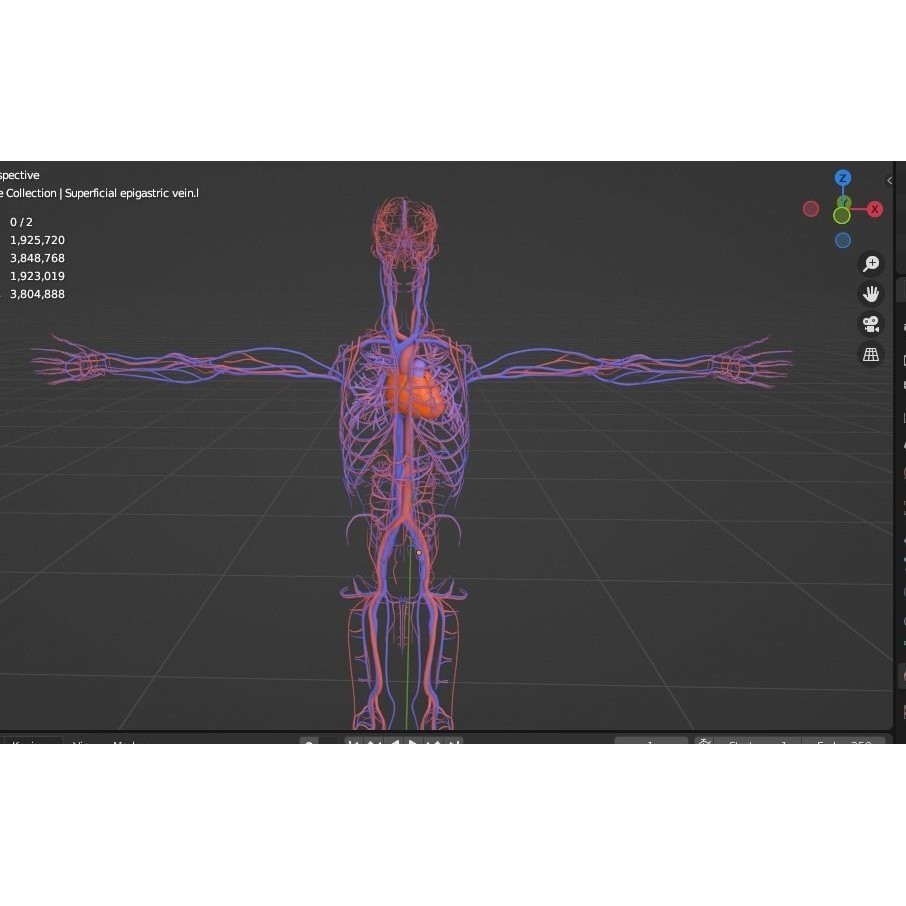Enable the auto keying record button
The height and width of the screenshot is (906, 906).
pyautogui.click(x=704, y=744)
